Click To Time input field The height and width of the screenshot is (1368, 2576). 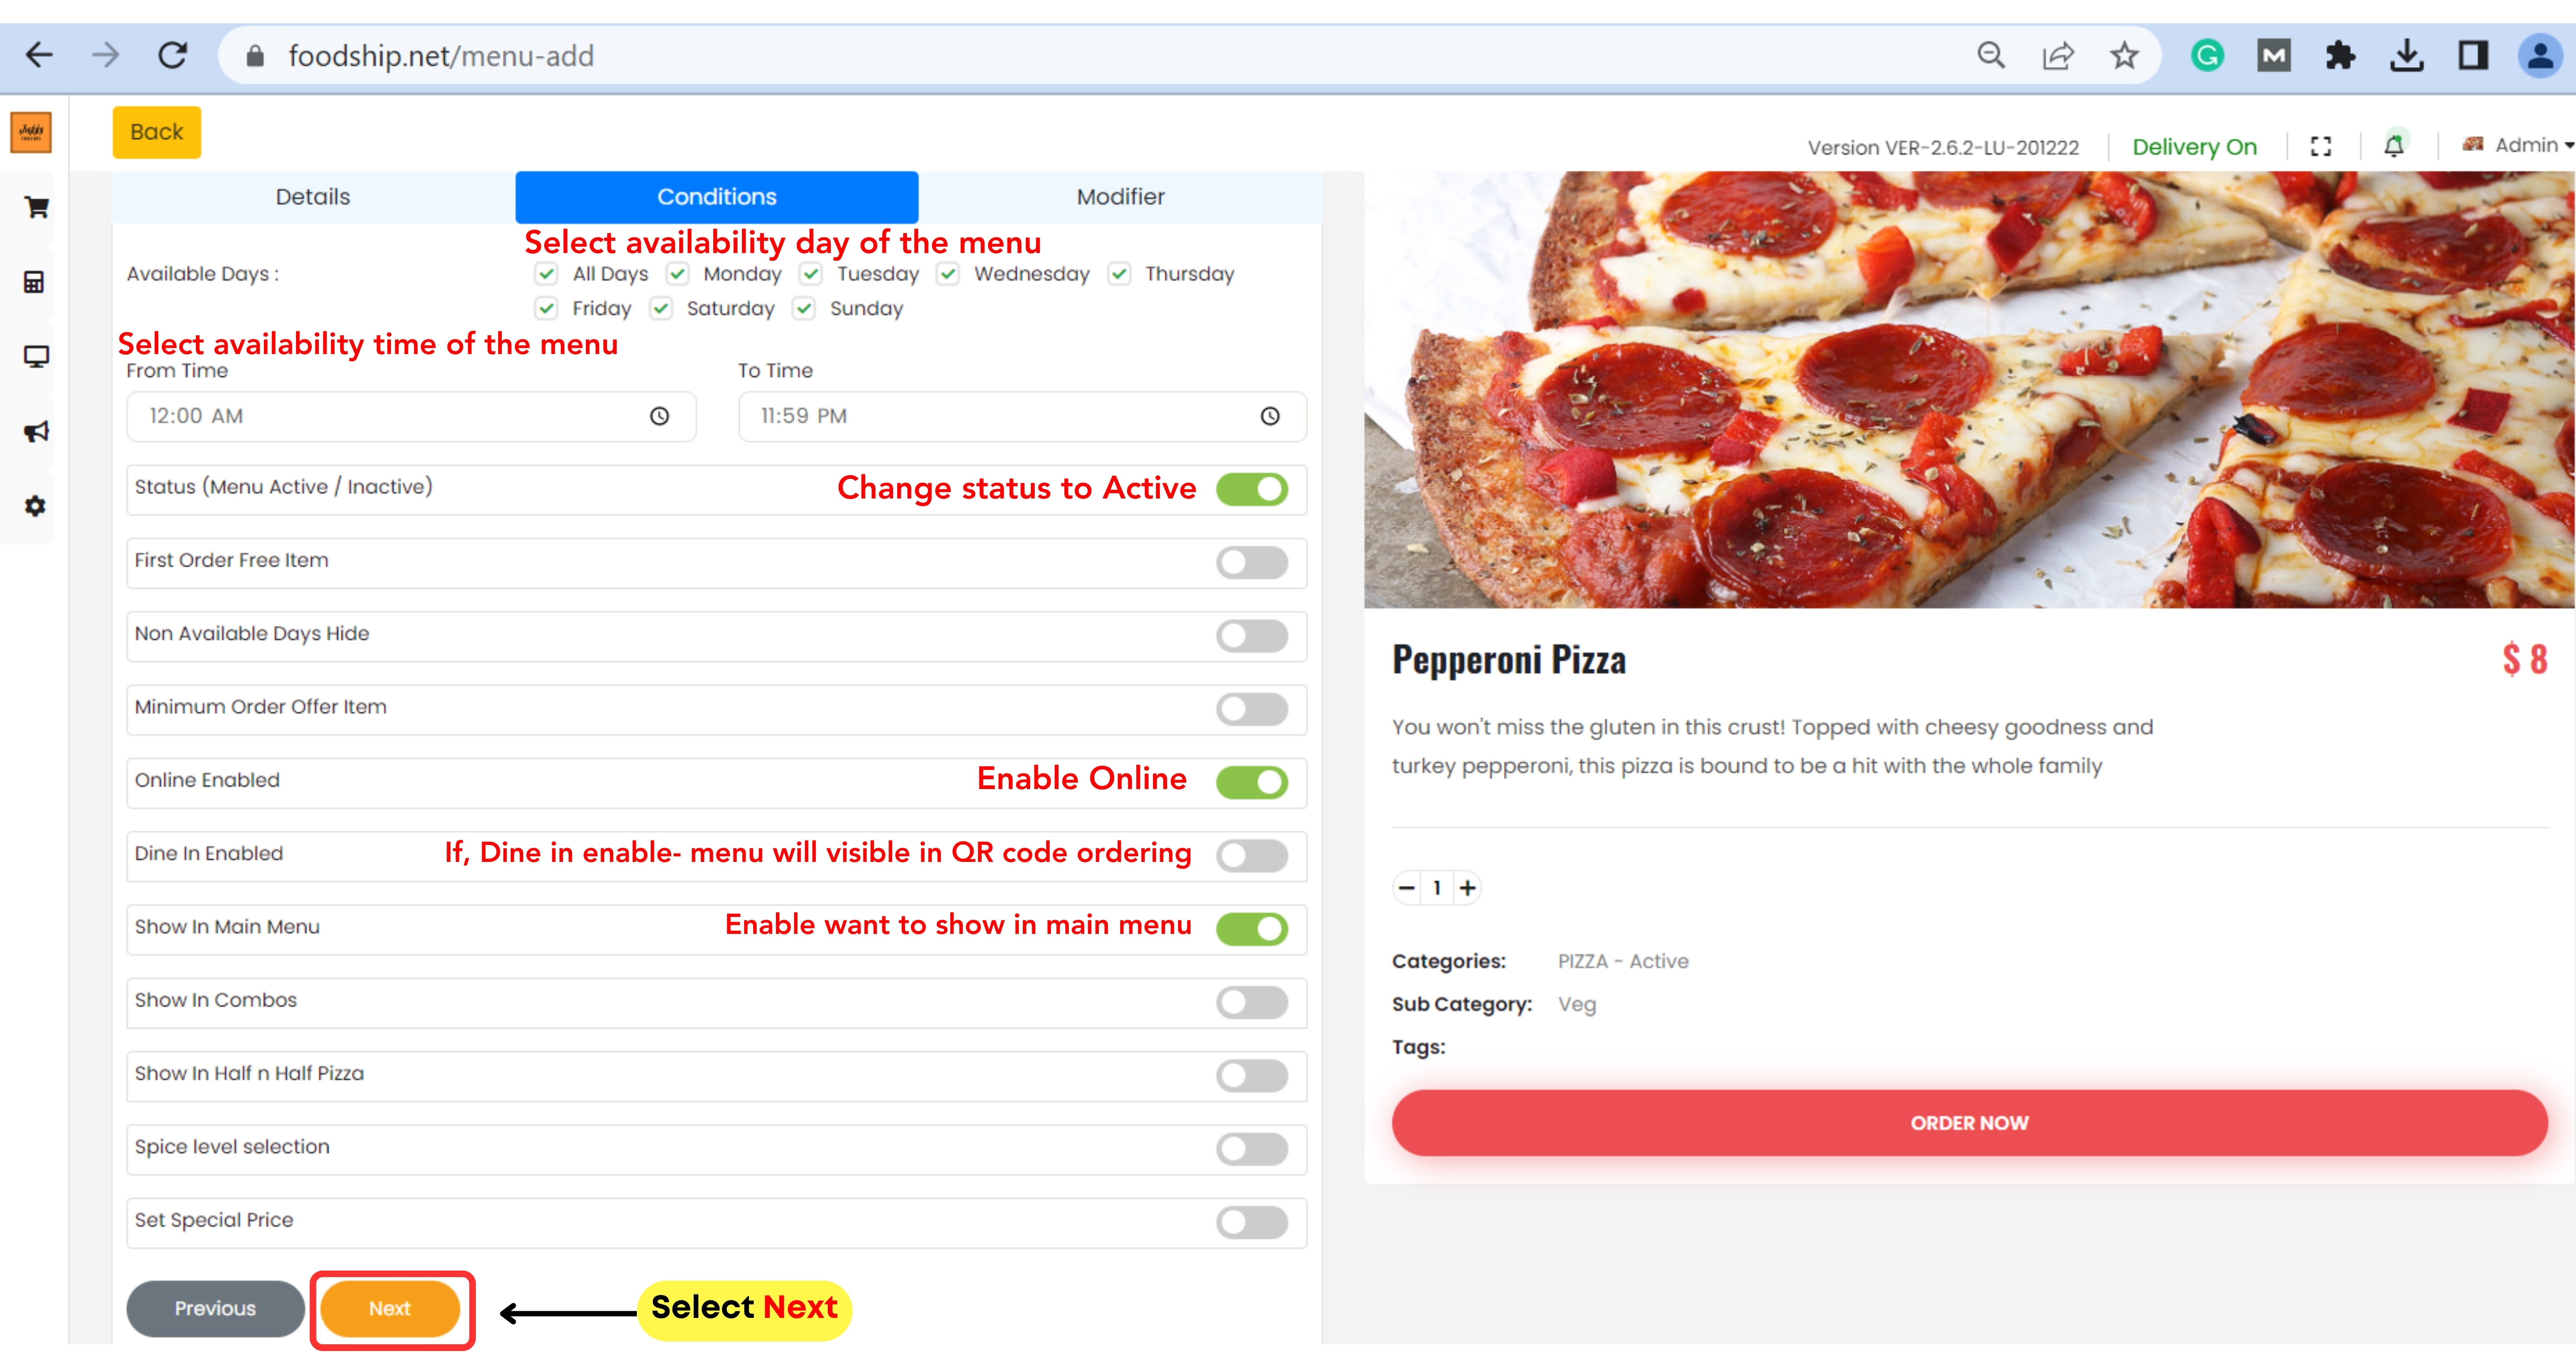coord(1022,416)
